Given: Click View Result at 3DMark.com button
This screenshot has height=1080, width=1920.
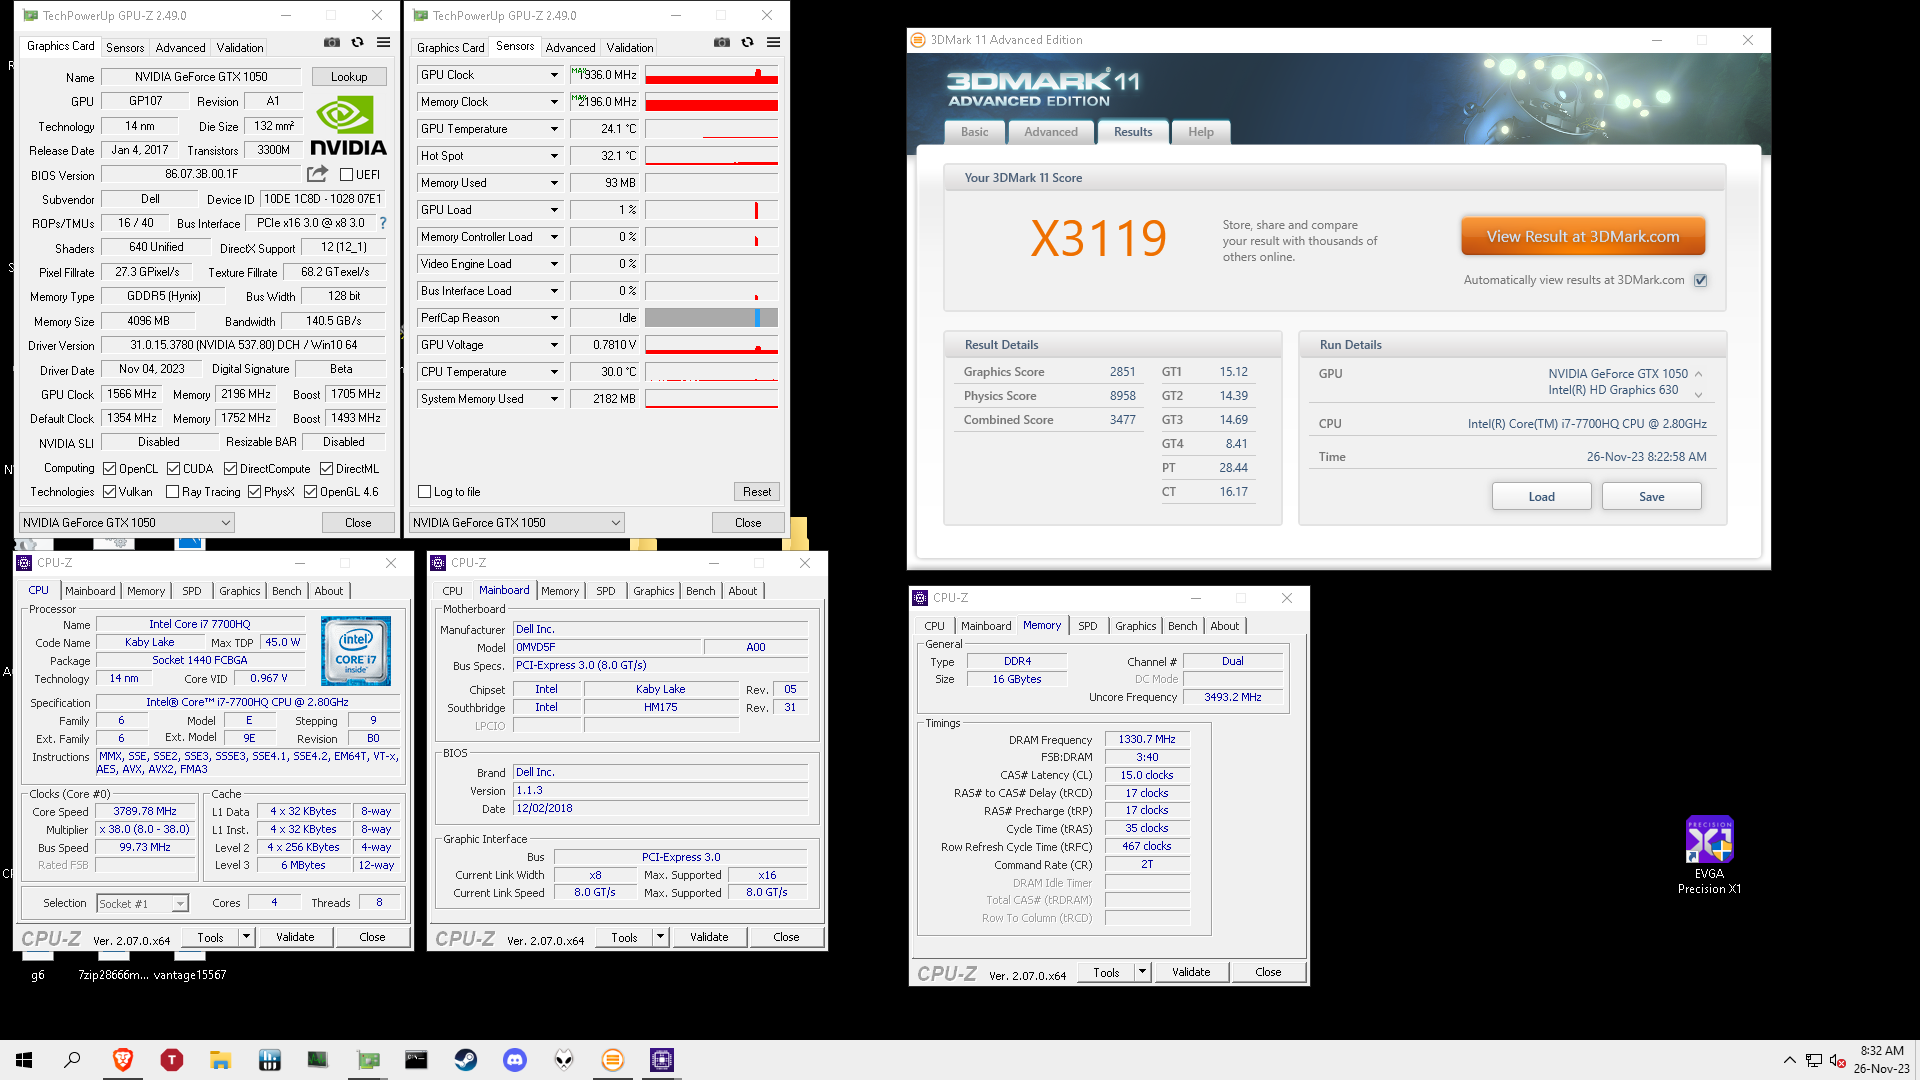Looking at the screenshot, I should click(1583, 237).
